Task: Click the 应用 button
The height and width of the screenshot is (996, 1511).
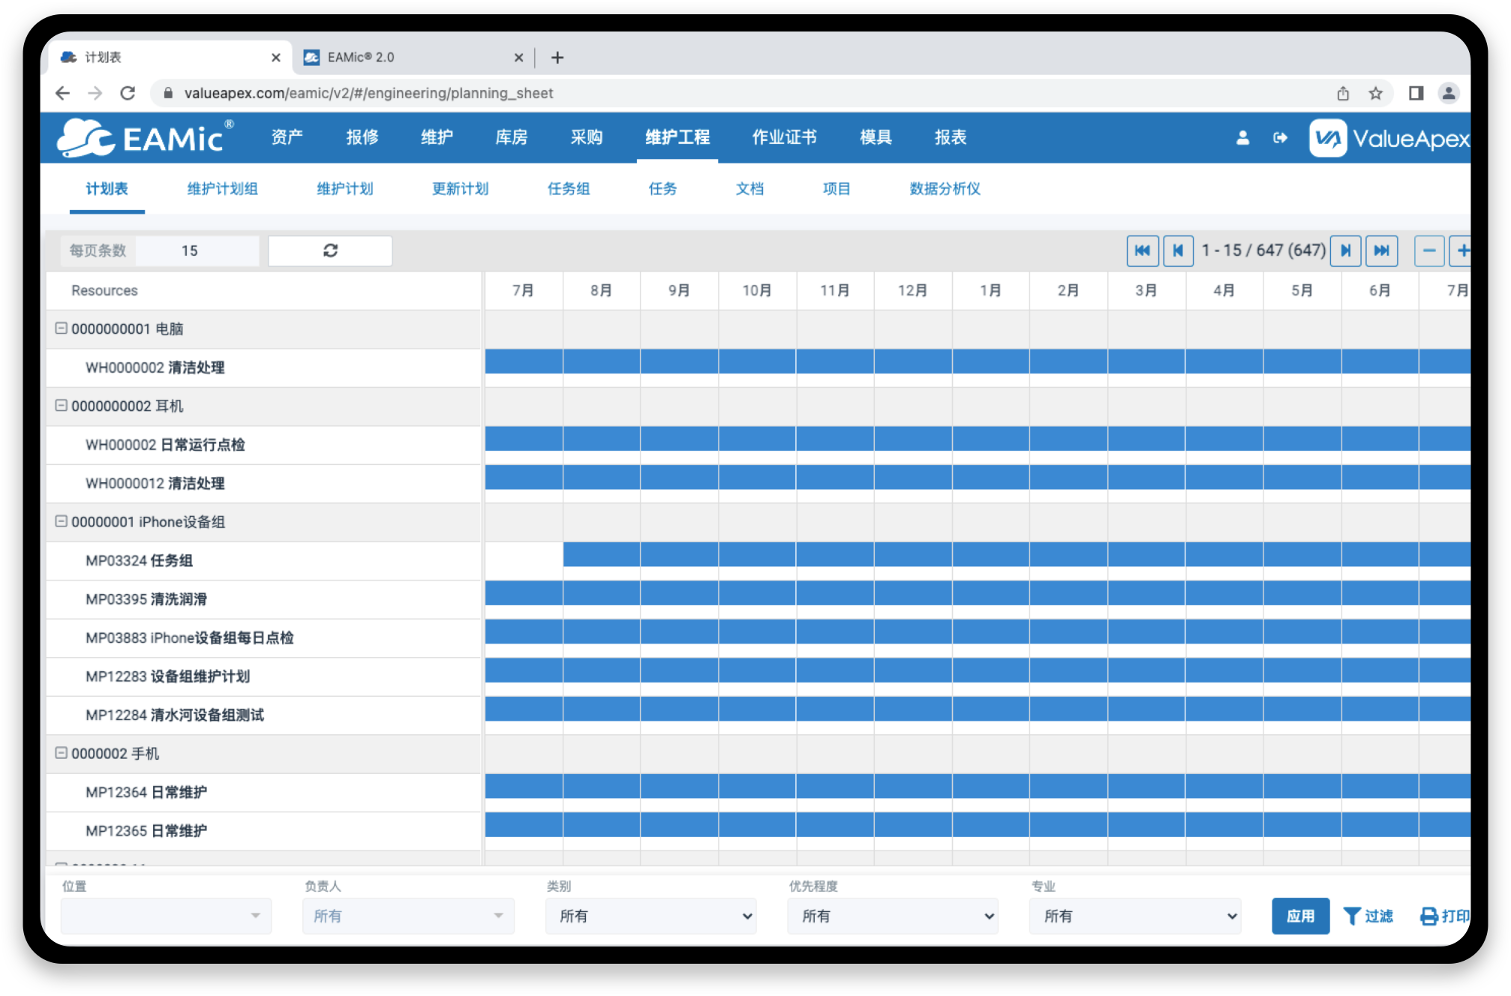Action: point(1300,916)
